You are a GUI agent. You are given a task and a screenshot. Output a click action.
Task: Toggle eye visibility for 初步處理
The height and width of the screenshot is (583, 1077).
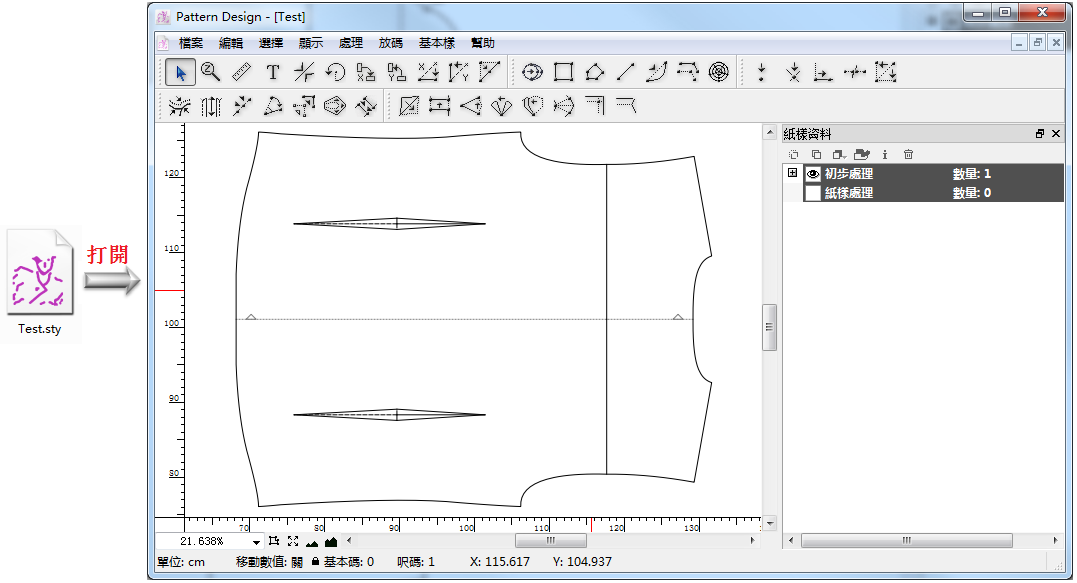tap(813, 174)
